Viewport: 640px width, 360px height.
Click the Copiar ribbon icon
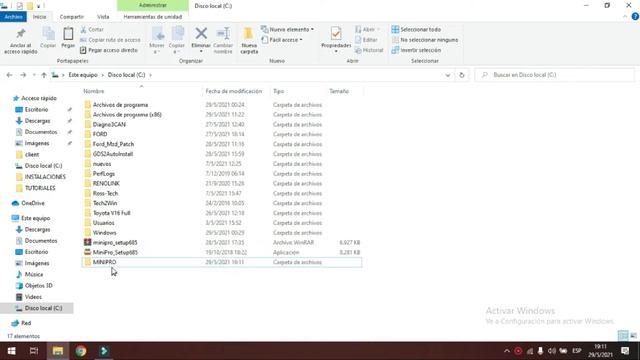(x=48, y=33)
